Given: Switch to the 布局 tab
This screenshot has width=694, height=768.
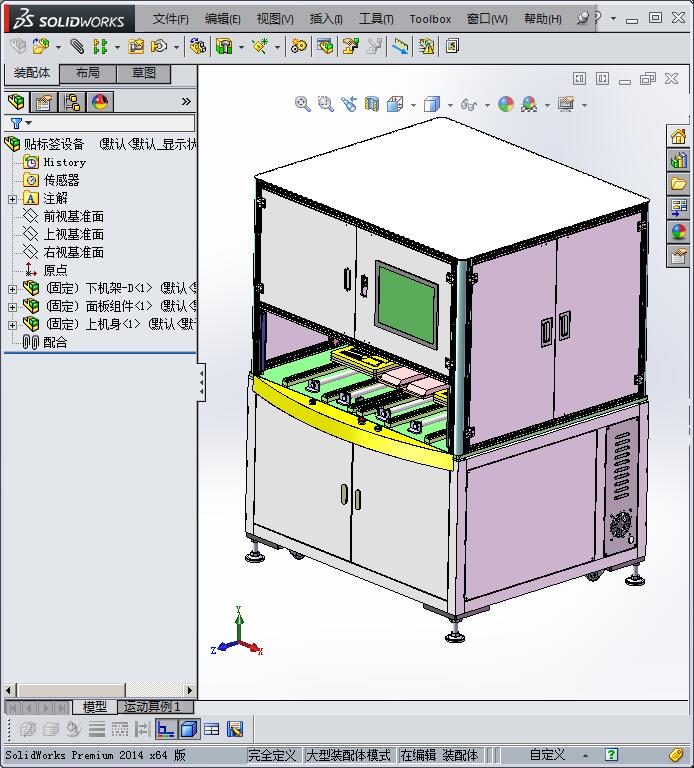Looking at the screenshot, I should tap(88, 73).
